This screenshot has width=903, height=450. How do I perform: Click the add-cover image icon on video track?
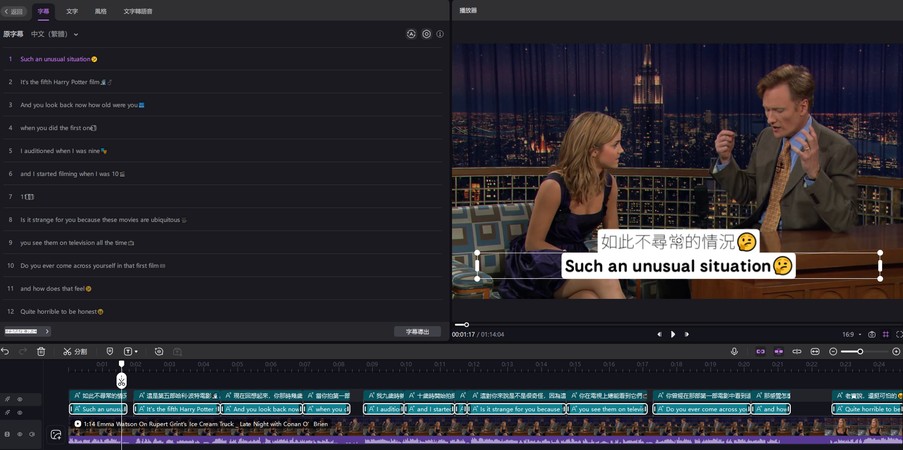tap(56, 435)
